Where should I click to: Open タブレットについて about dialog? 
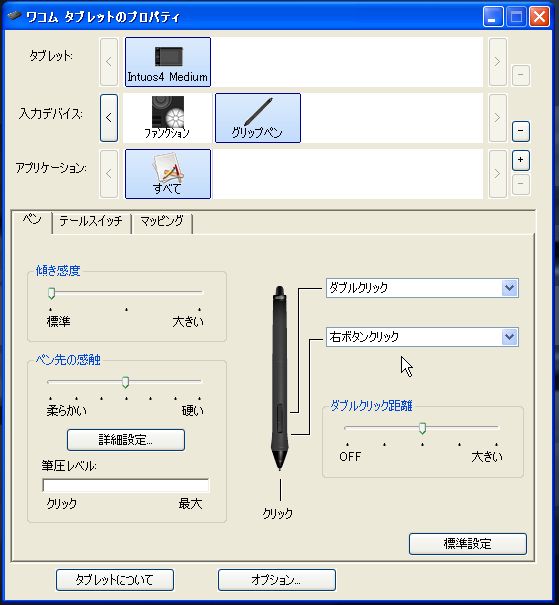point(115,580)
